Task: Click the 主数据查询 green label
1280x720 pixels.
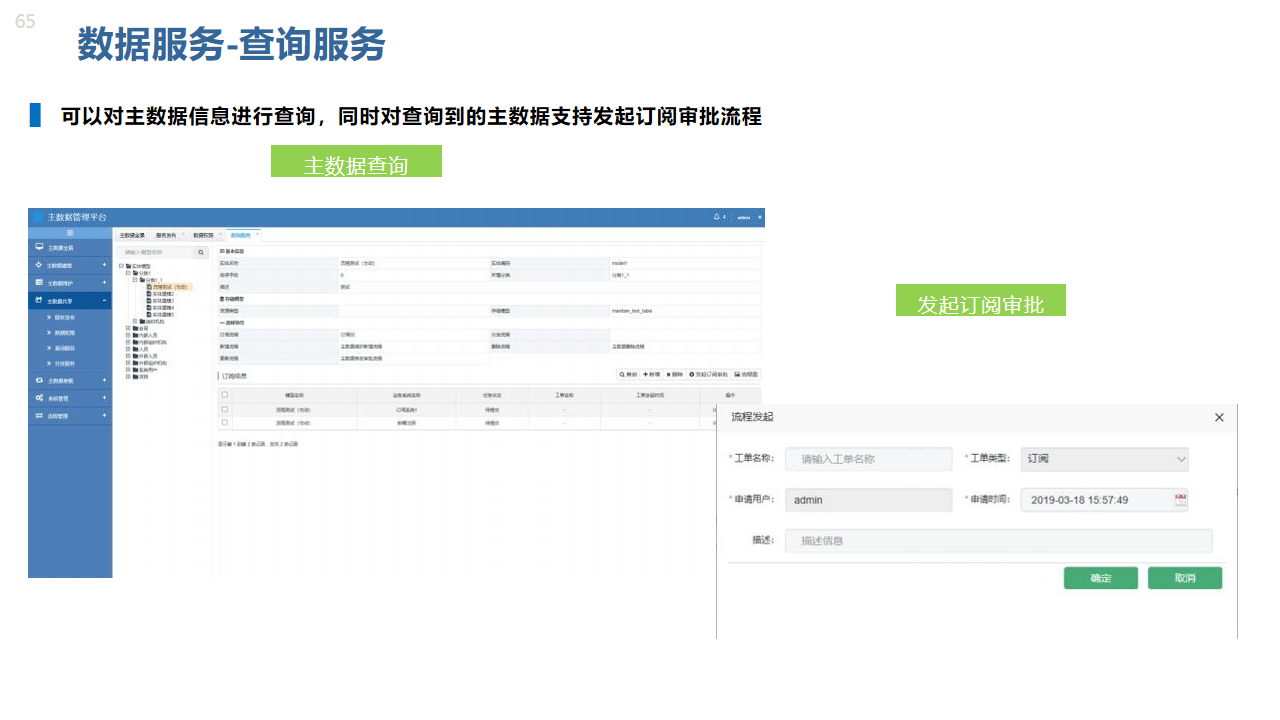Action: [x=356, y=162]
